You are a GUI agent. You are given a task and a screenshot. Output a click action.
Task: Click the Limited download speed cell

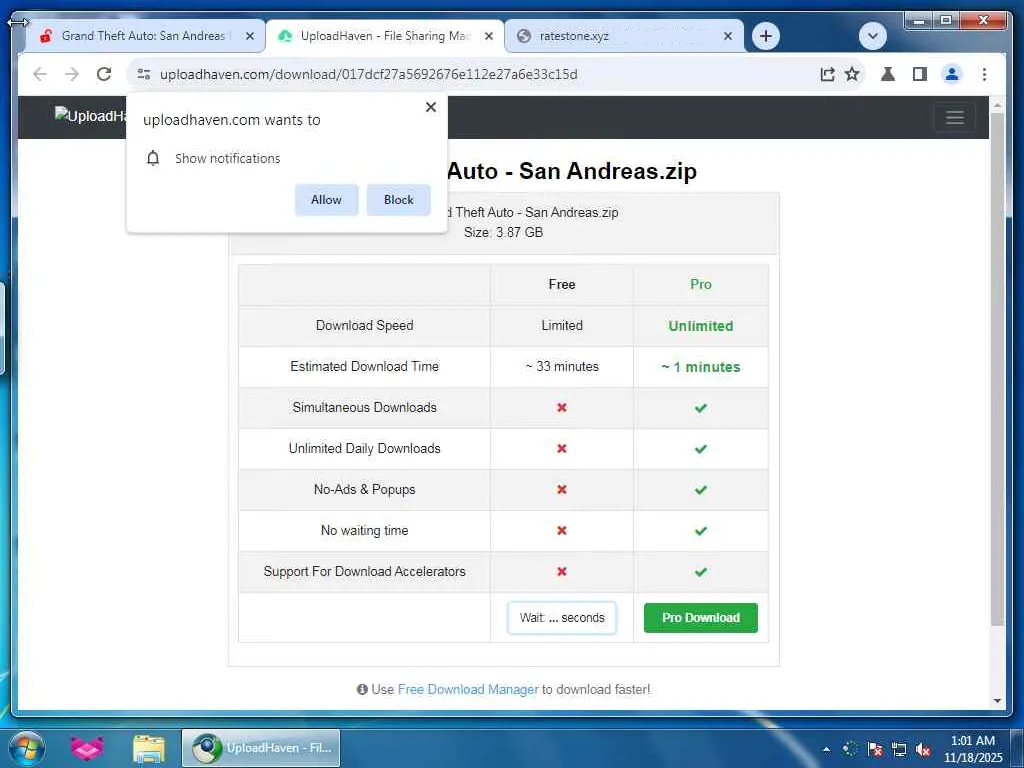pos(562,325)
